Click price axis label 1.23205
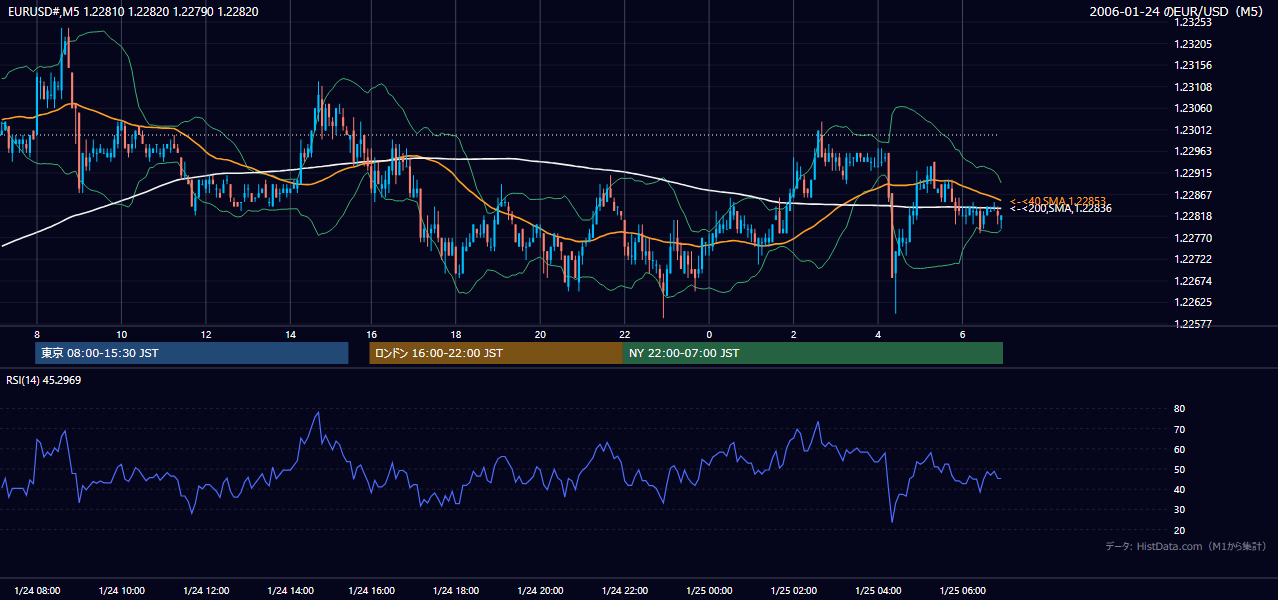The height and width of the screenshot is (600, 1278). tap(1193, 44)
